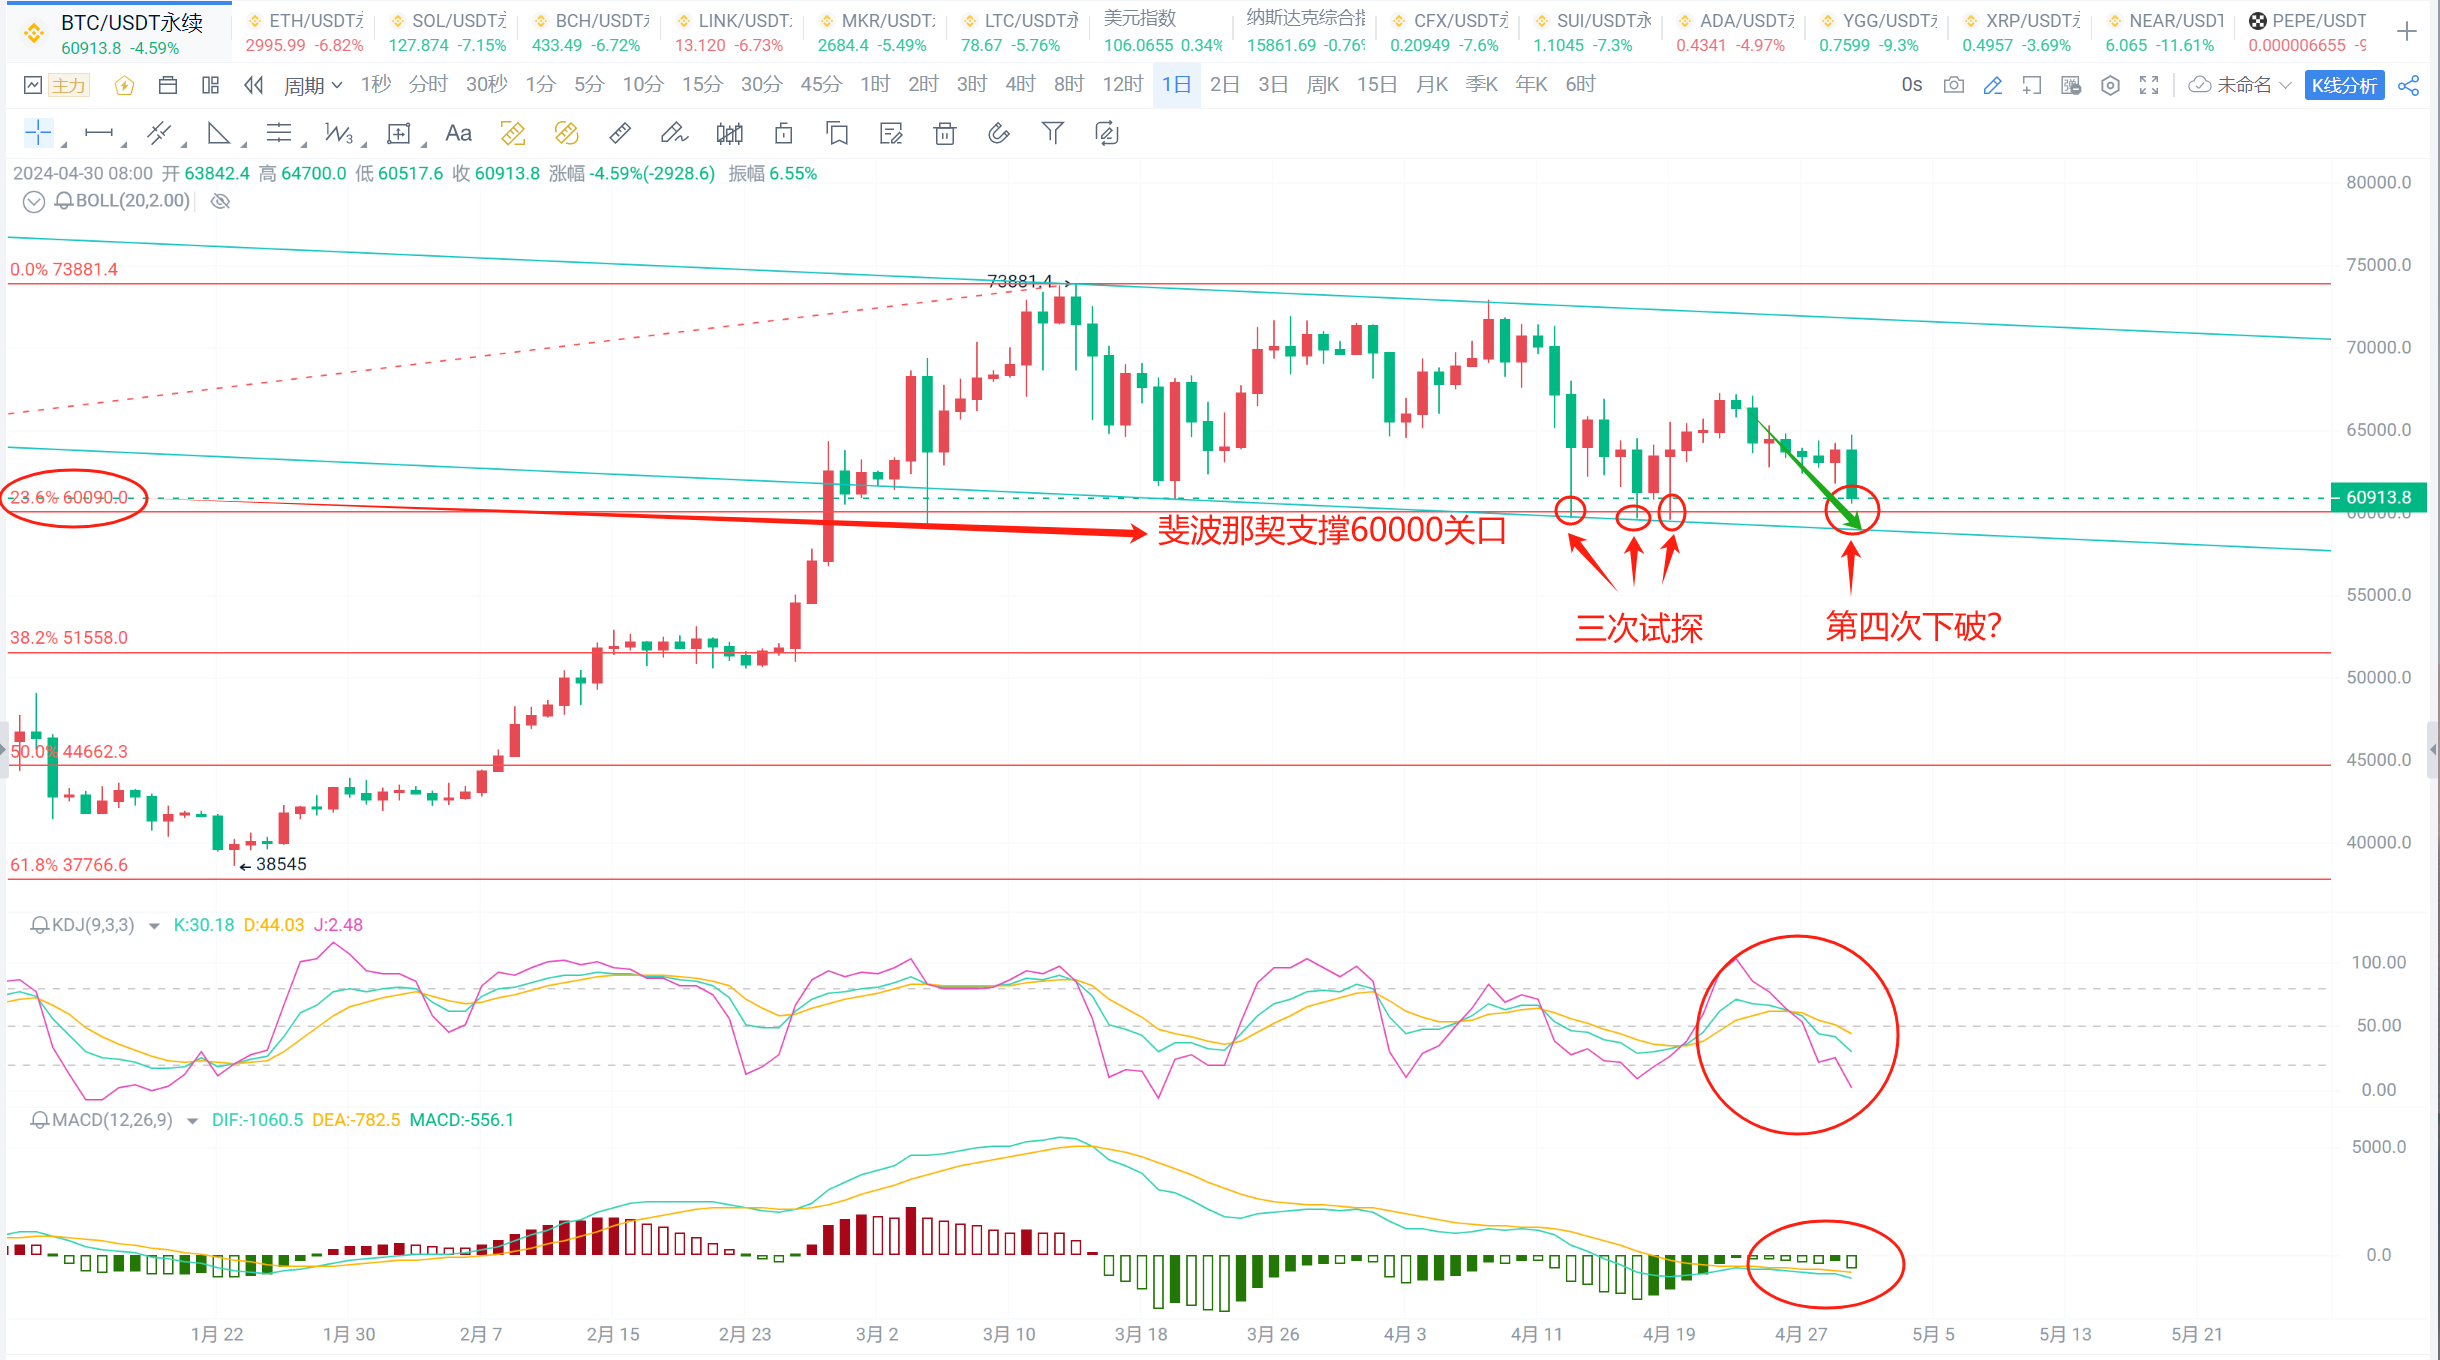The image size is (2440, 1360).
Task: Add a new symbol tab with plus
Action: pos(2407,32)
